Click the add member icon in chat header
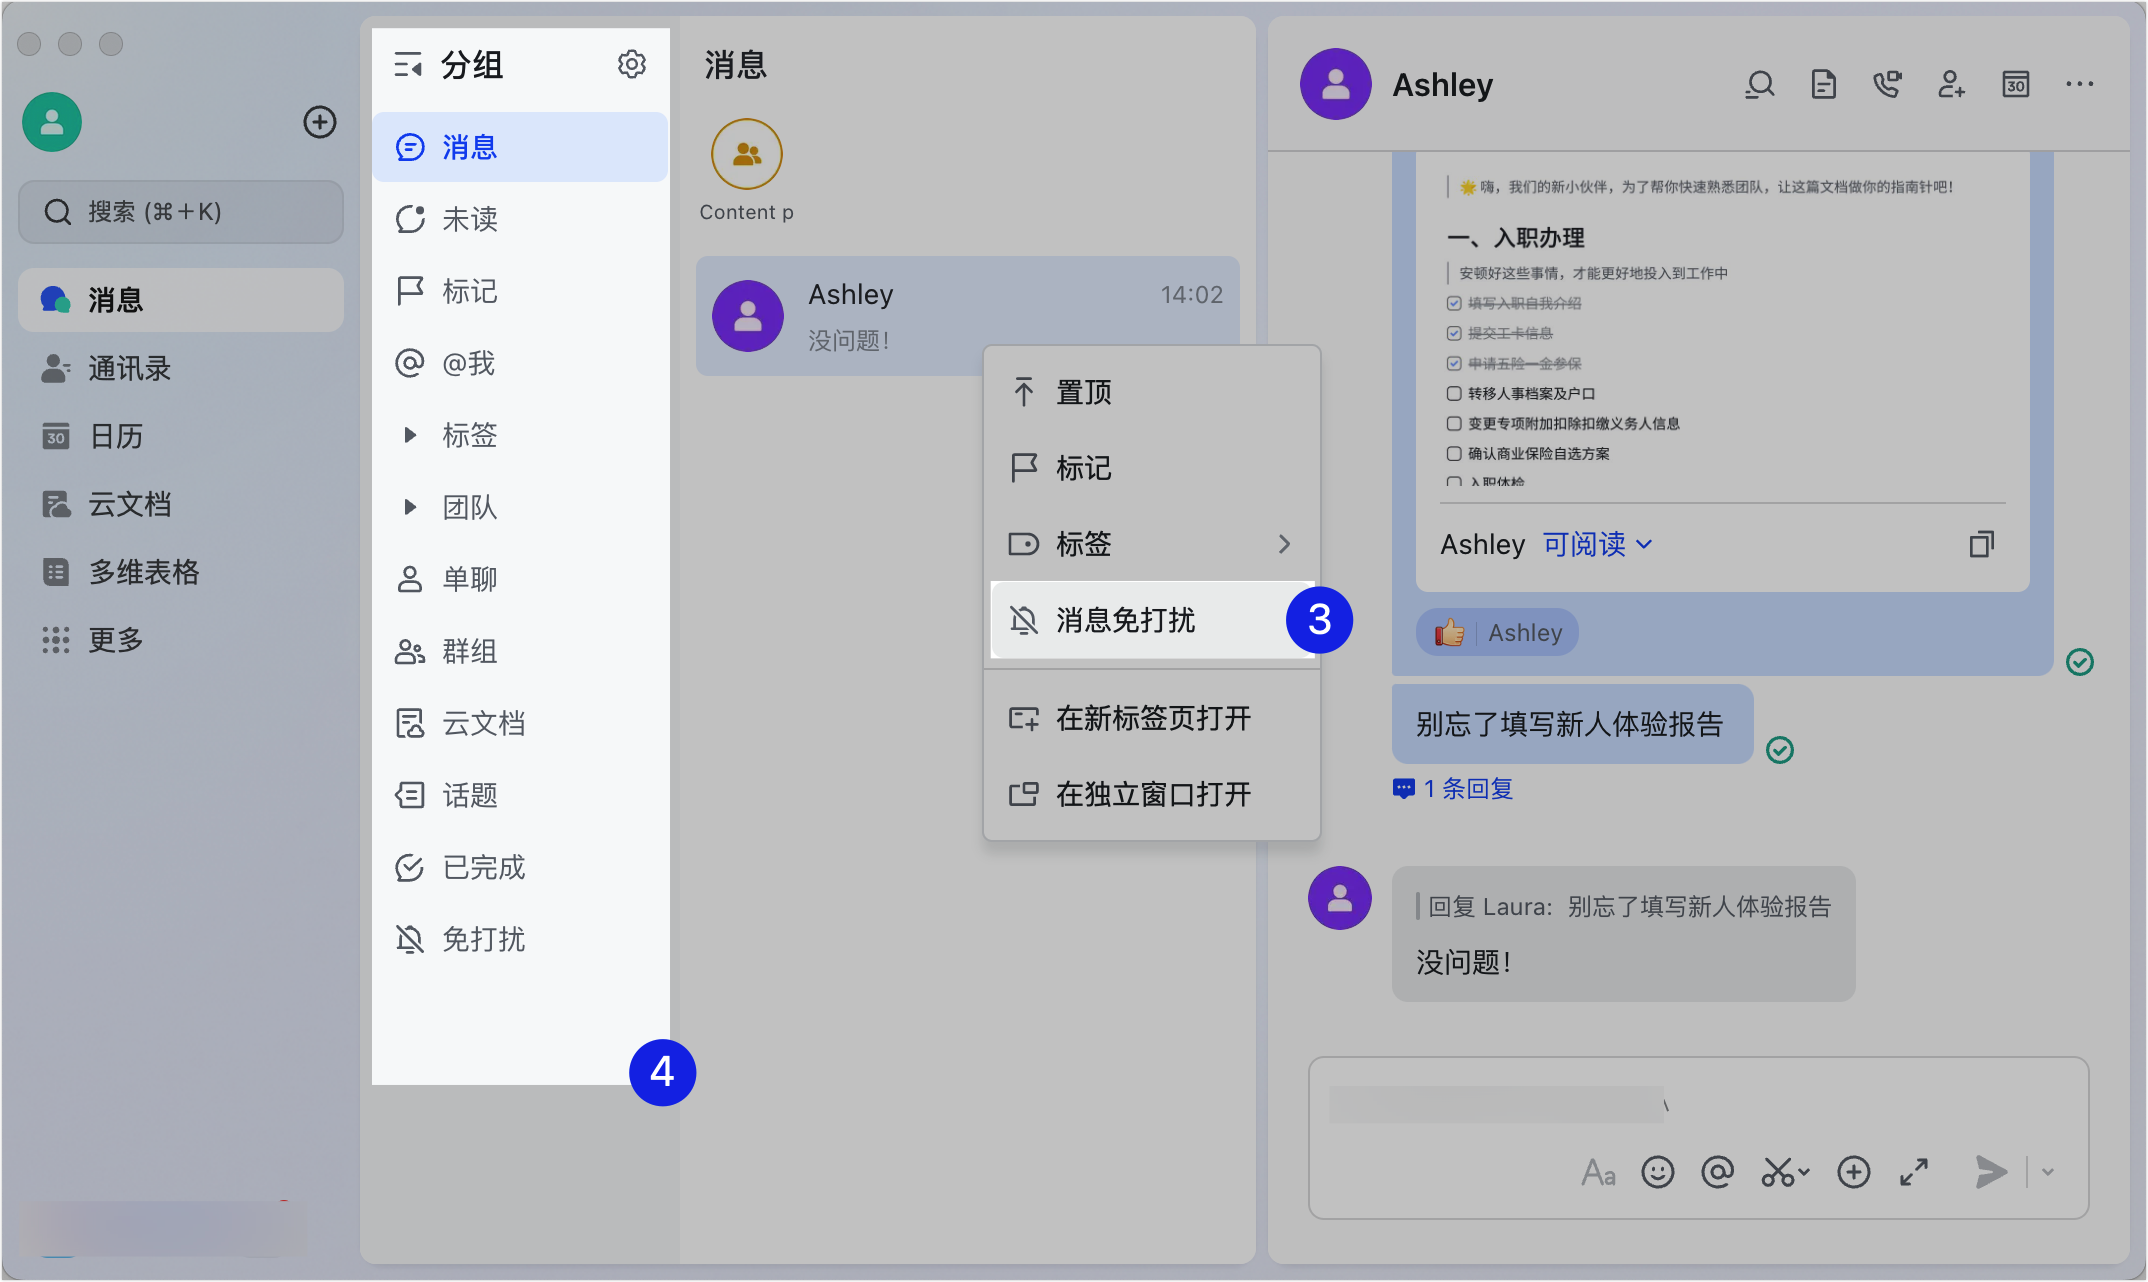This screenshot has height=1282, width=2148. pos(1951,85)
